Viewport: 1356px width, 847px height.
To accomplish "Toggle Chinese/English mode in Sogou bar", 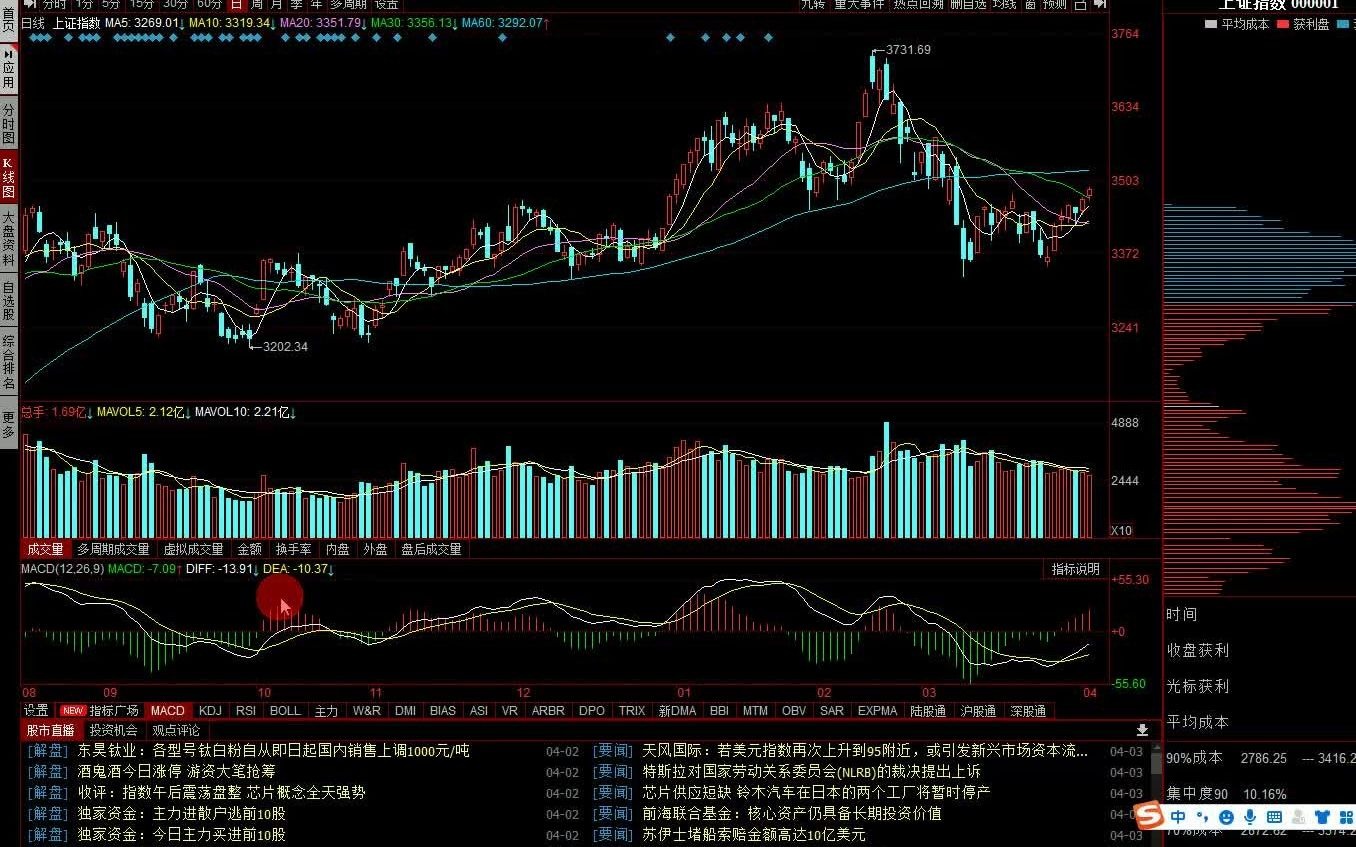I will (x=1177, y=816).
